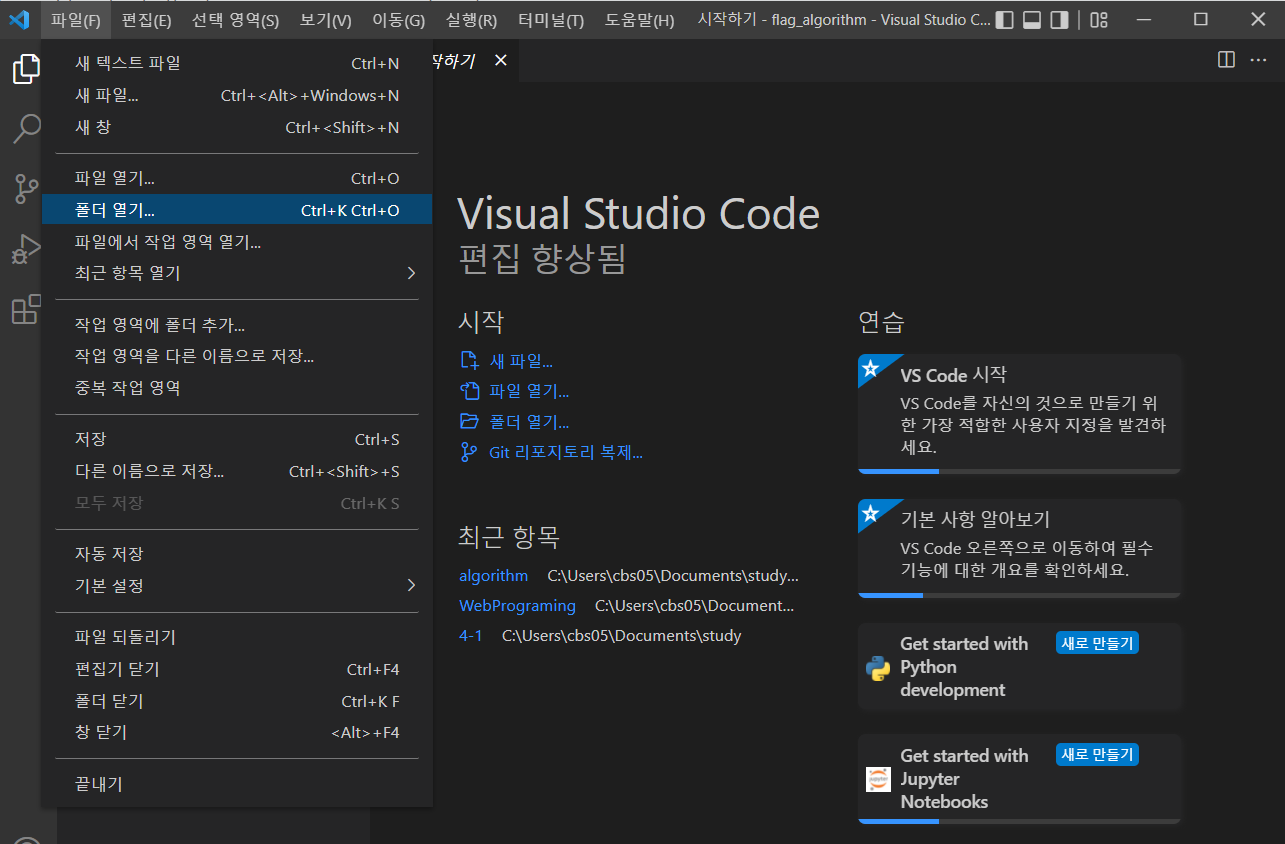Click Git 리포지토리 복제... link
The height and width of the screenshot is (844, 1285).
point(566,452)
